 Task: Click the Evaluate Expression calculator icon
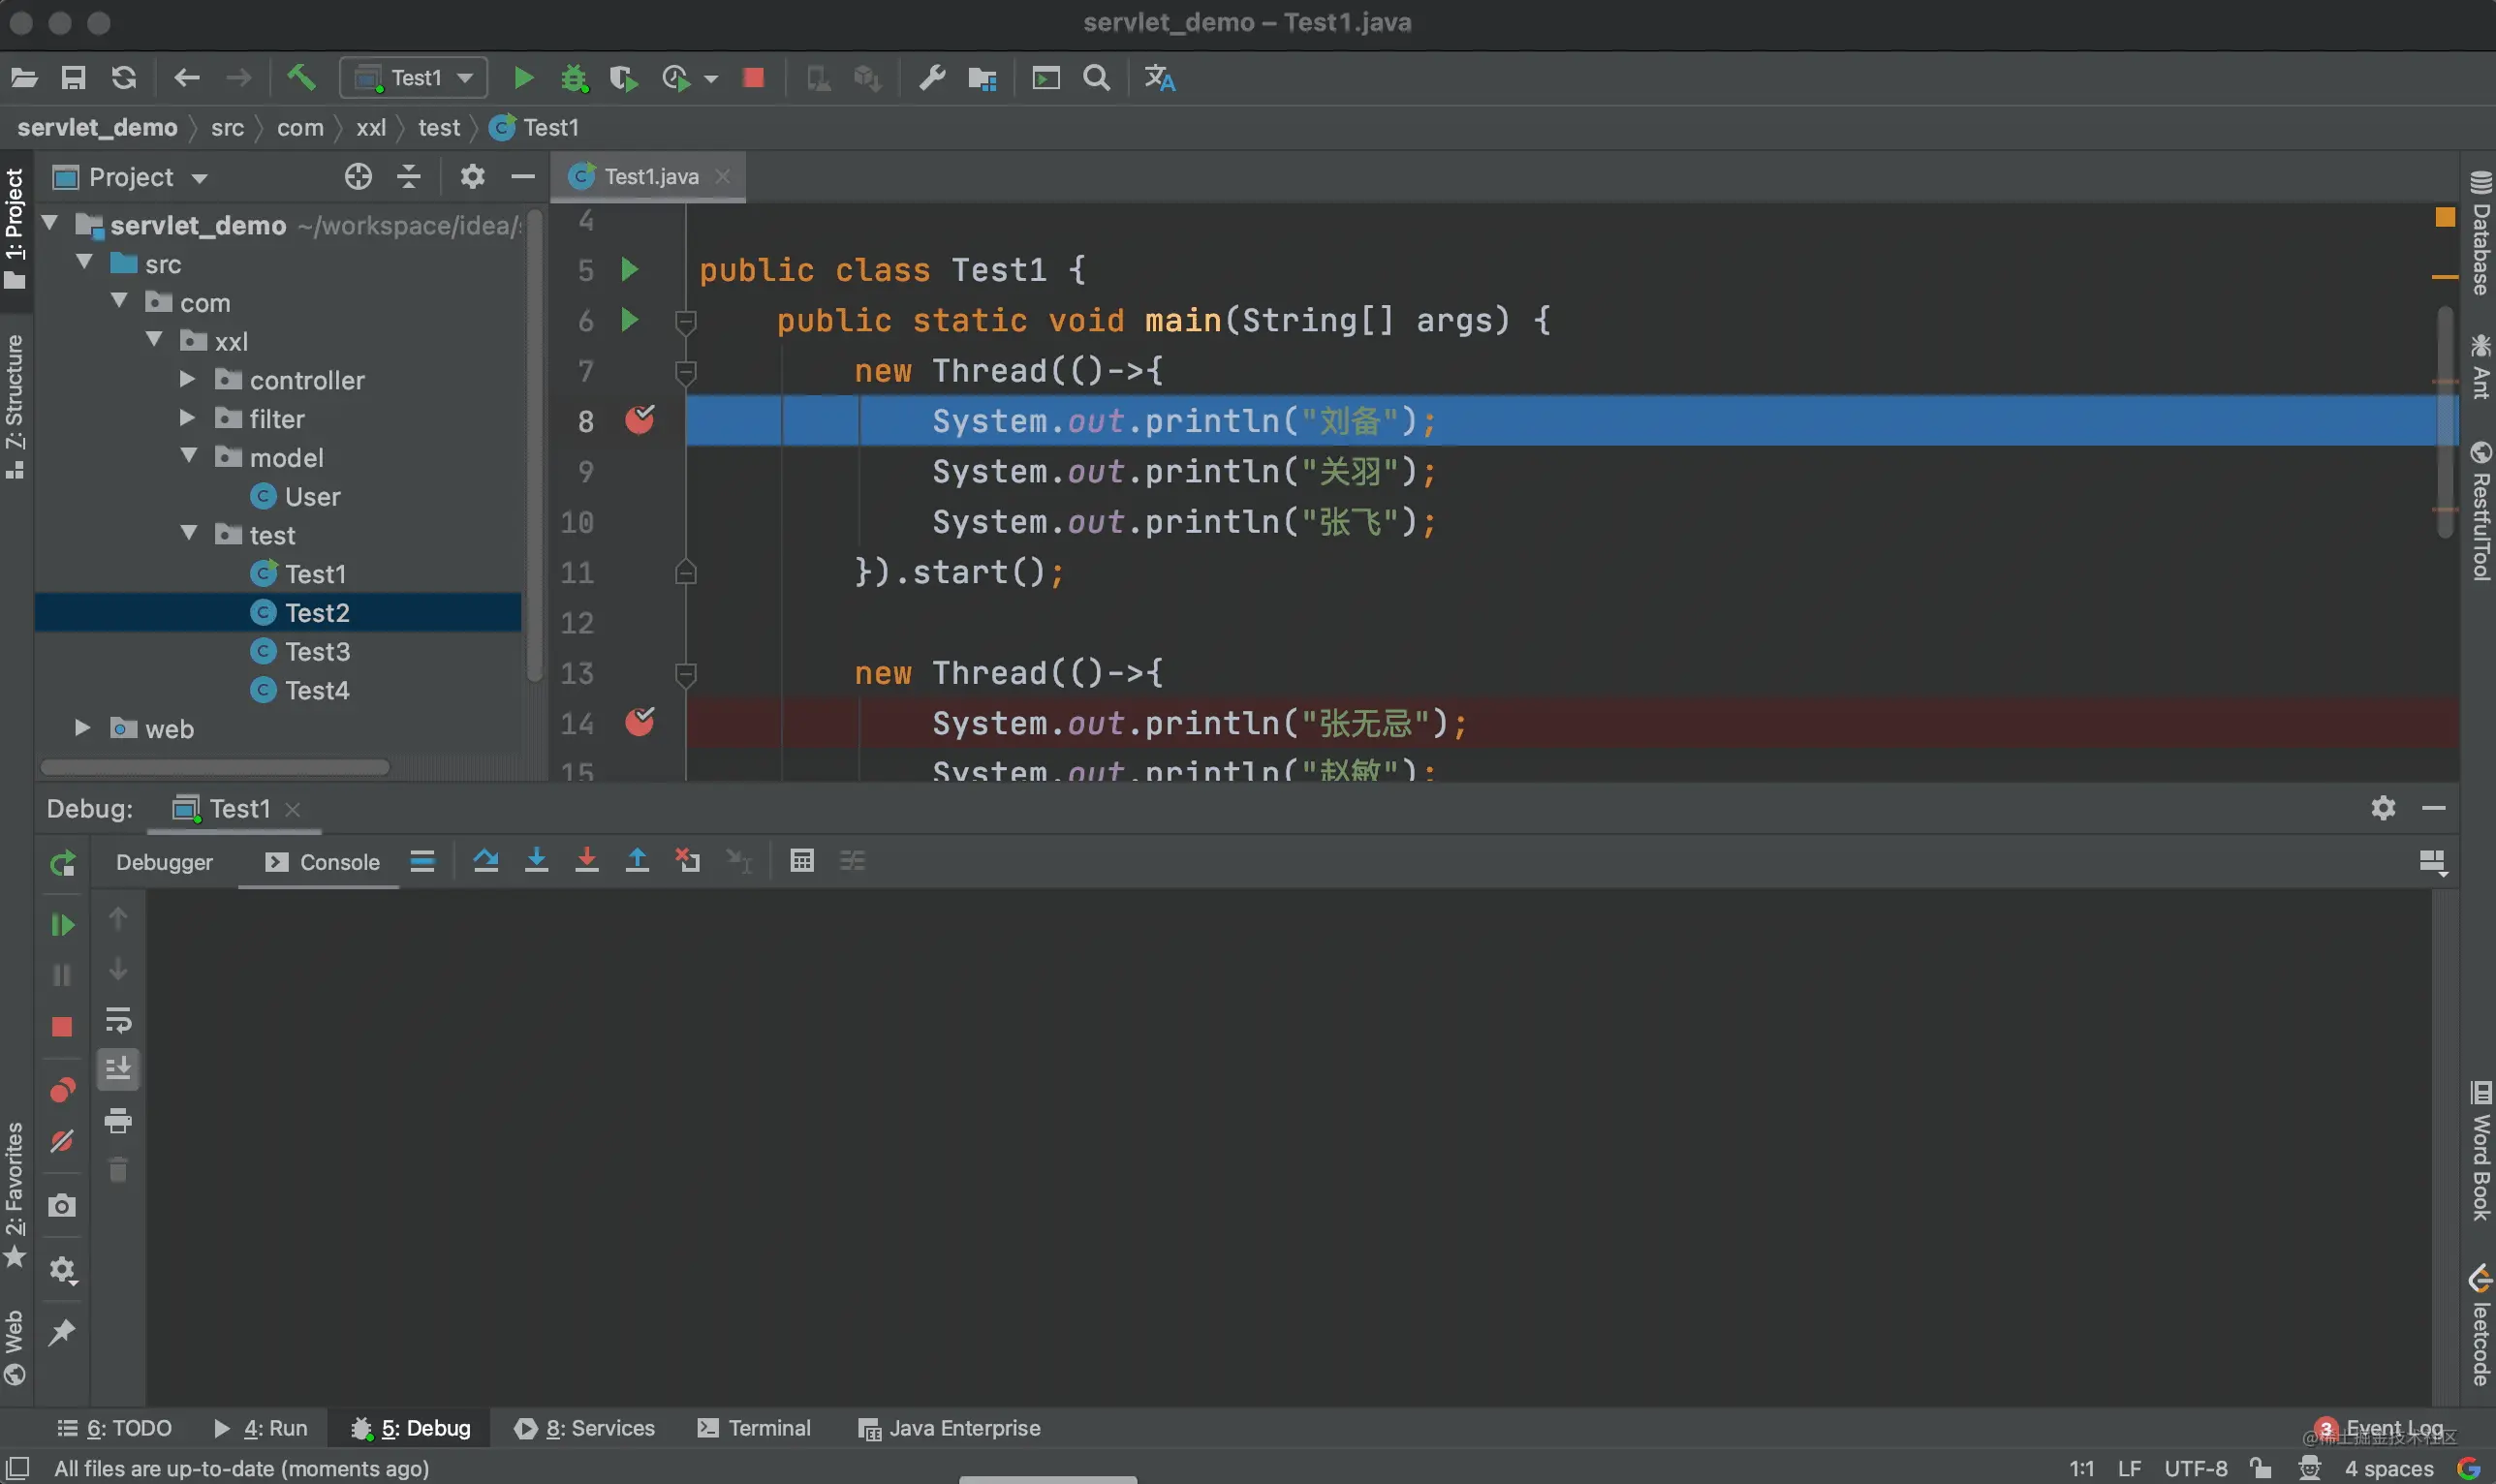coord(801,861)
